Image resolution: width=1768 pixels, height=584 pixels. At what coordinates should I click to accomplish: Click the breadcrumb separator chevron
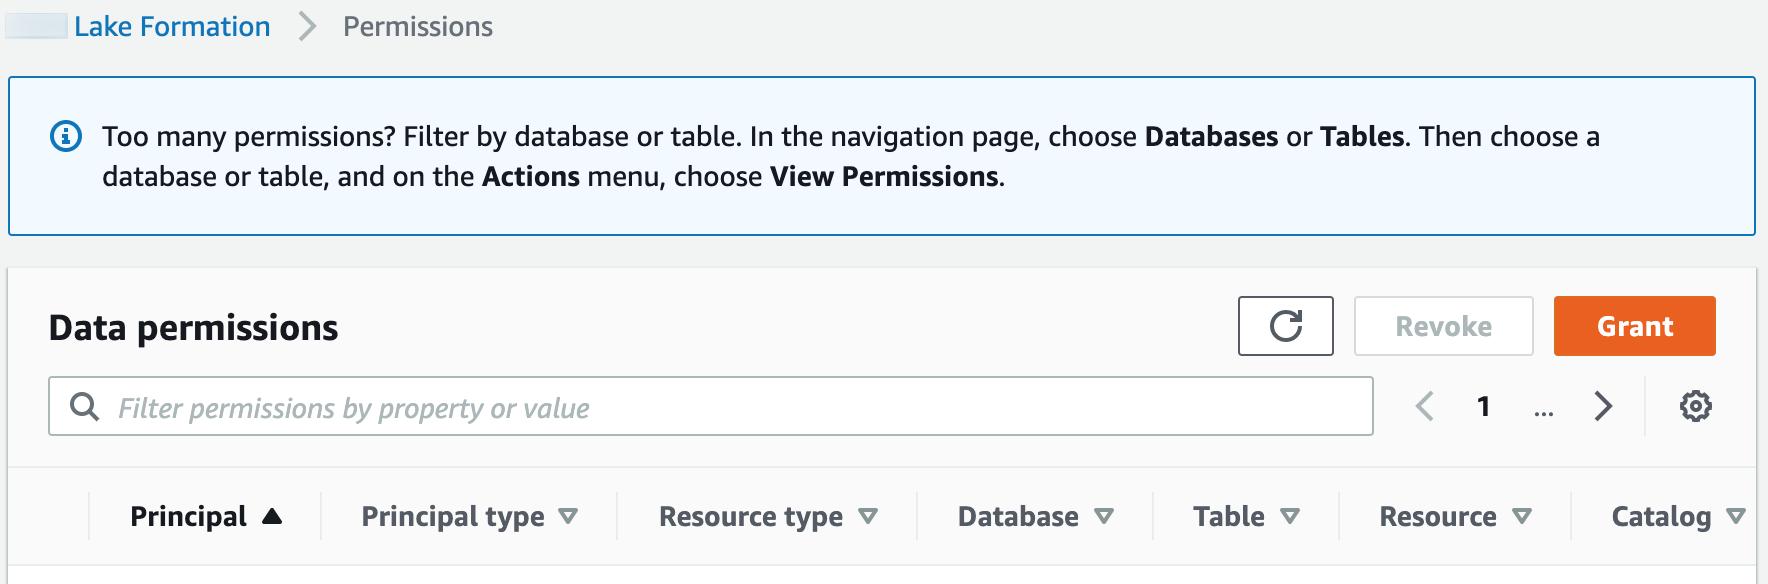pyautogui.click(x=307, y=26)
